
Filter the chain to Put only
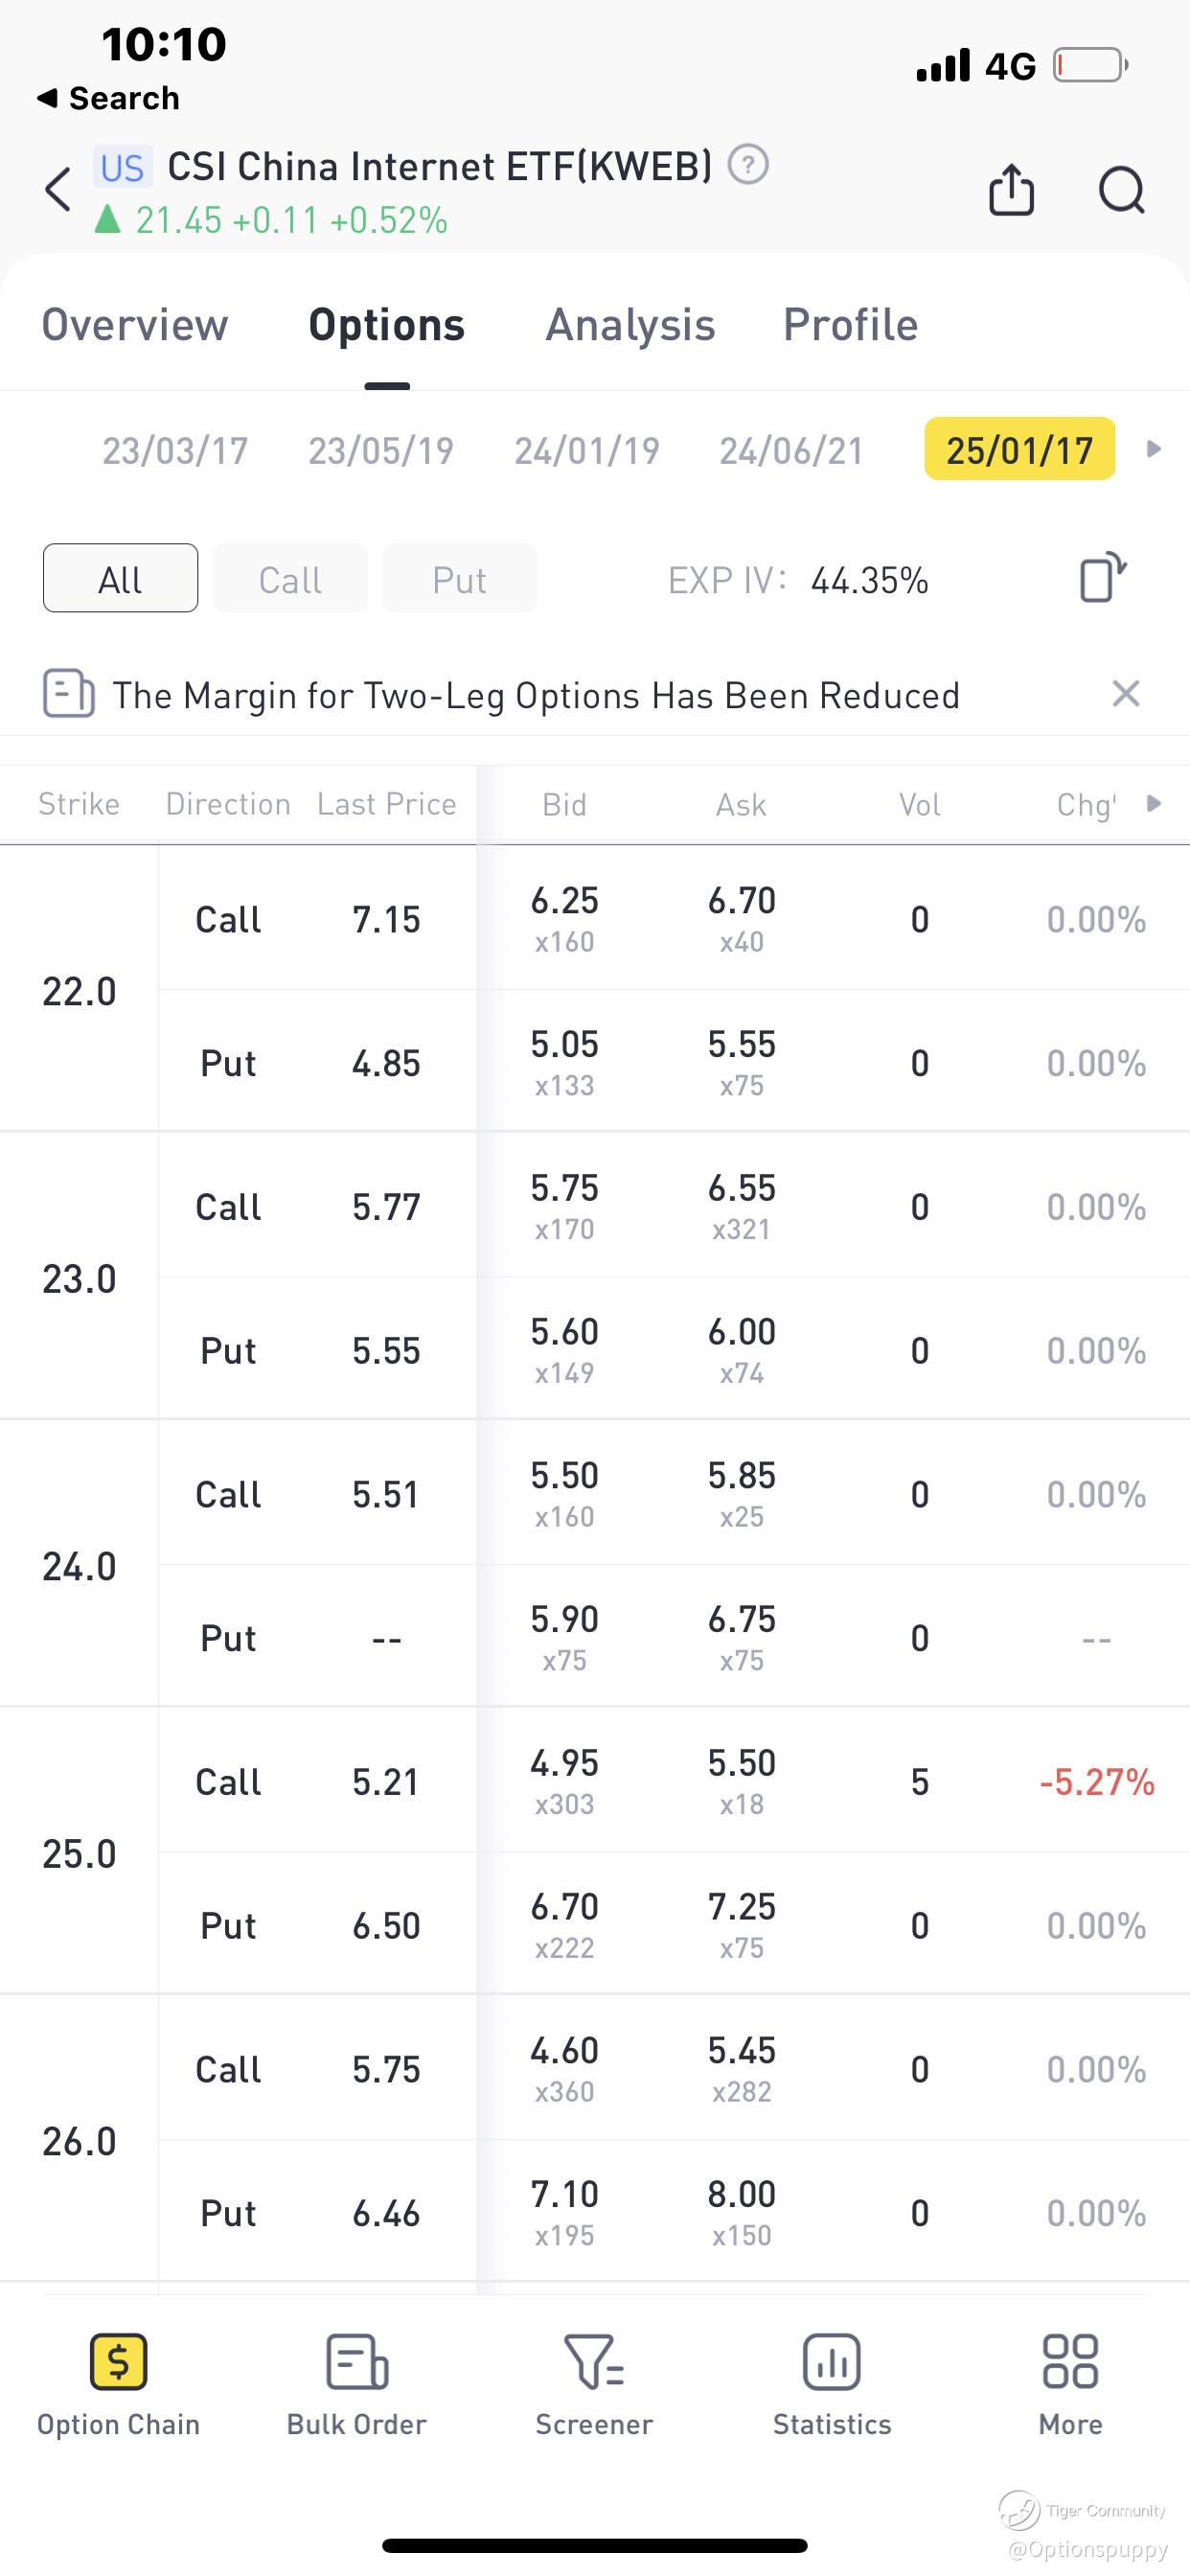(459, 578)
